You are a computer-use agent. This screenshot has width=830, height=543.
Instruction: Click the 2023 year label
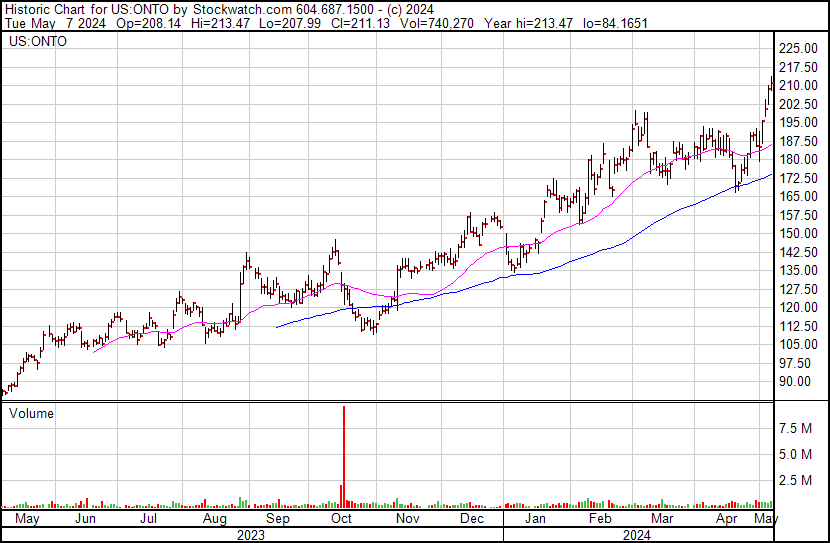(x=251, y=534)
